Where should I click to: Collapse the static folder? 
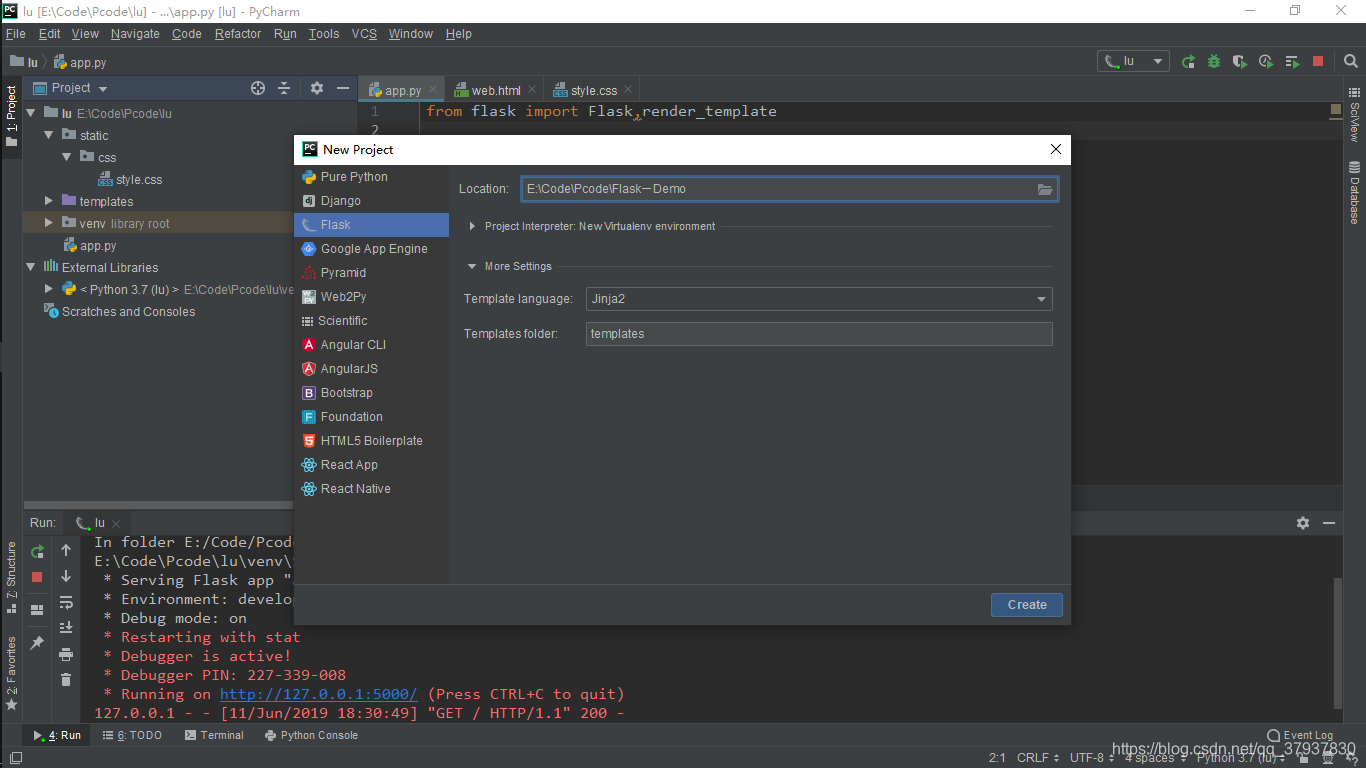[48, 135]
